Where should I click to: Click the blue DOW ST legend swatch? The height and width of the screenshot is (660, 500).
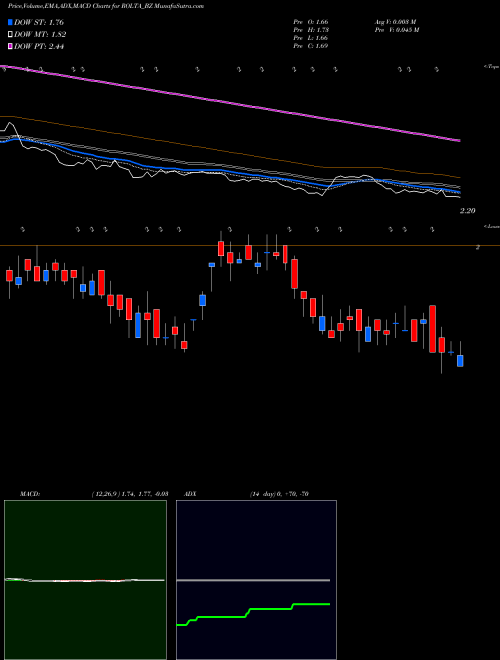point(11,22)
